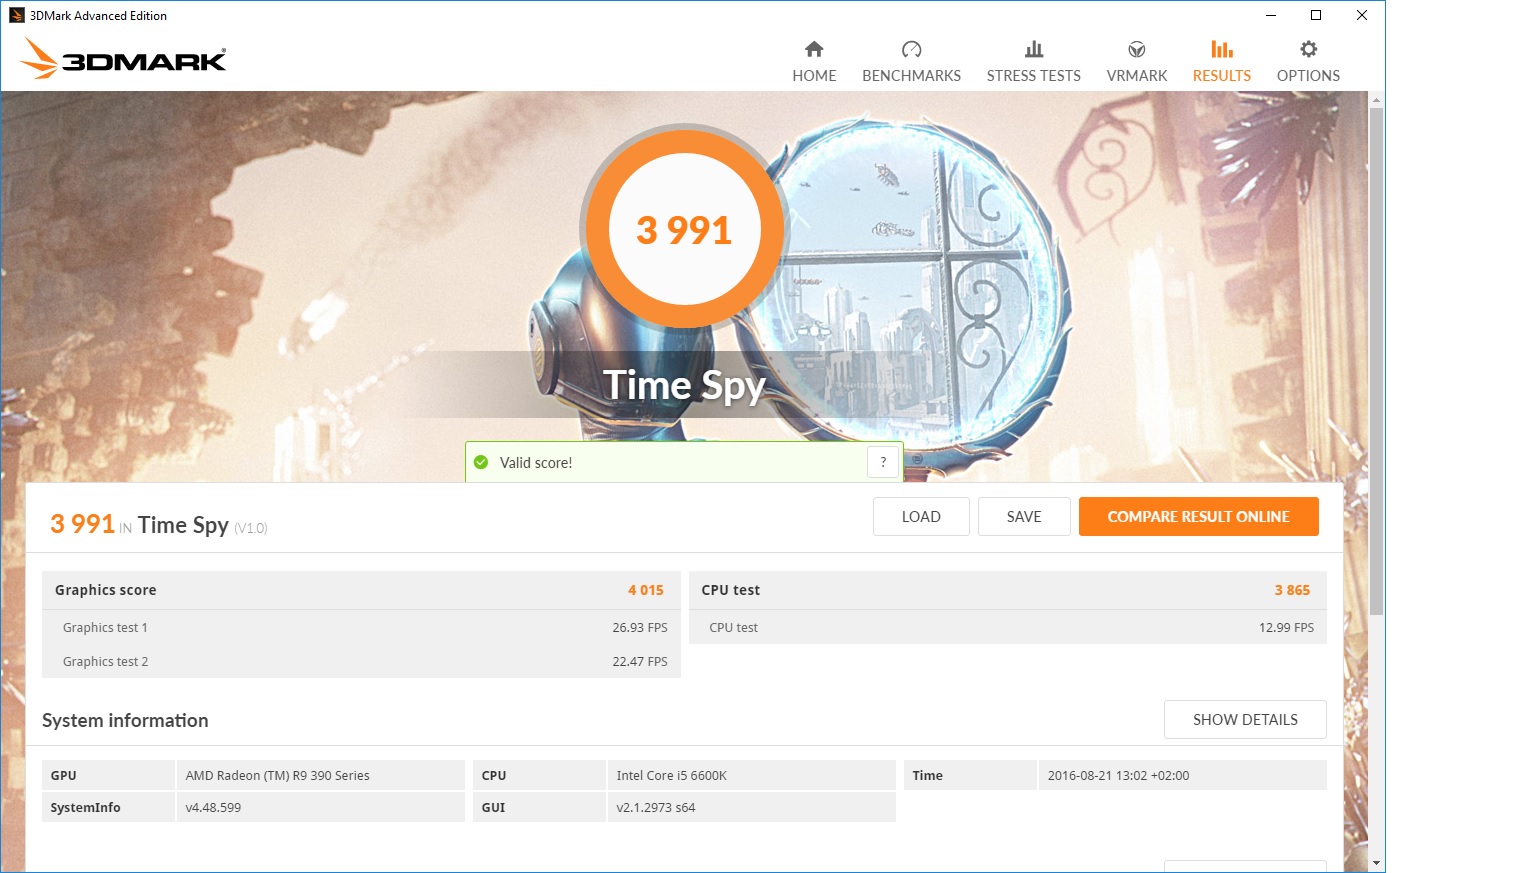
Task: Click the Home house icon
Action: (814, 49)
